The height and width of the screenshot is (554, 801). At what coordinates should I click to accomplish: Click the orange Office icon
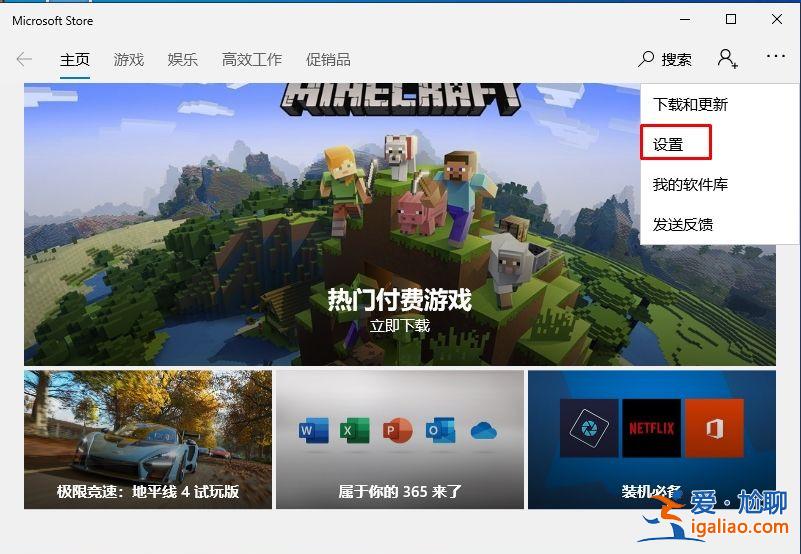(714, 428)
